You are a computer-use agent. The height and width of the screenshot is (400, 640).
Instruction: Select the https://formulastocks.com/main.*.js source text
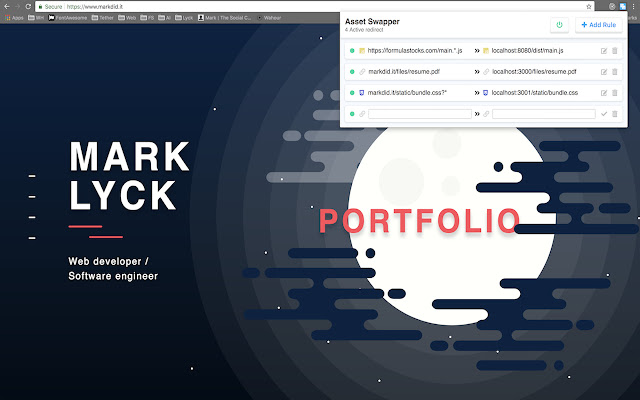point(415,51)
